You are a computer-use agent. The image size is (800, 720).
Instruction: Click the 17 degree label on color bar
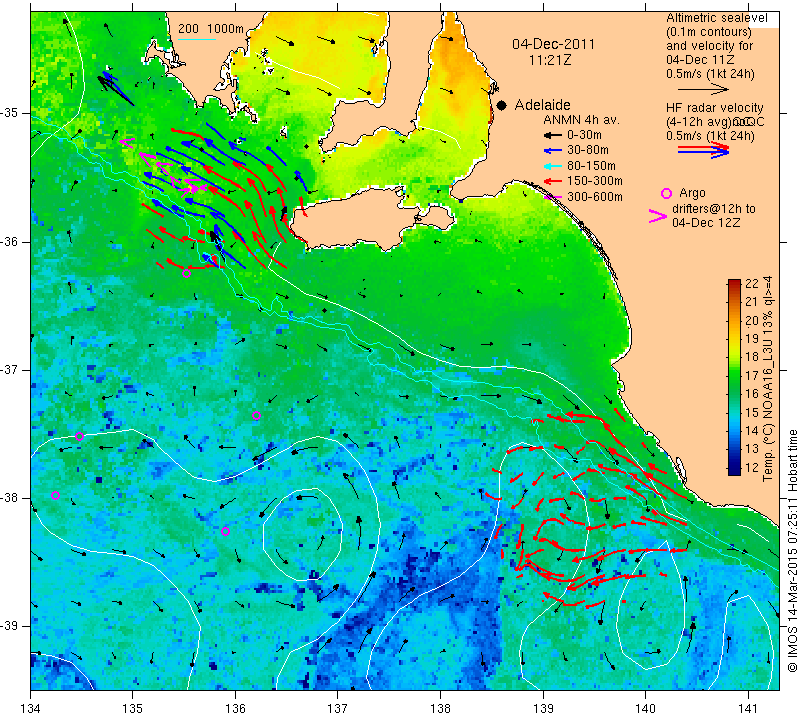tap(752, 376)
